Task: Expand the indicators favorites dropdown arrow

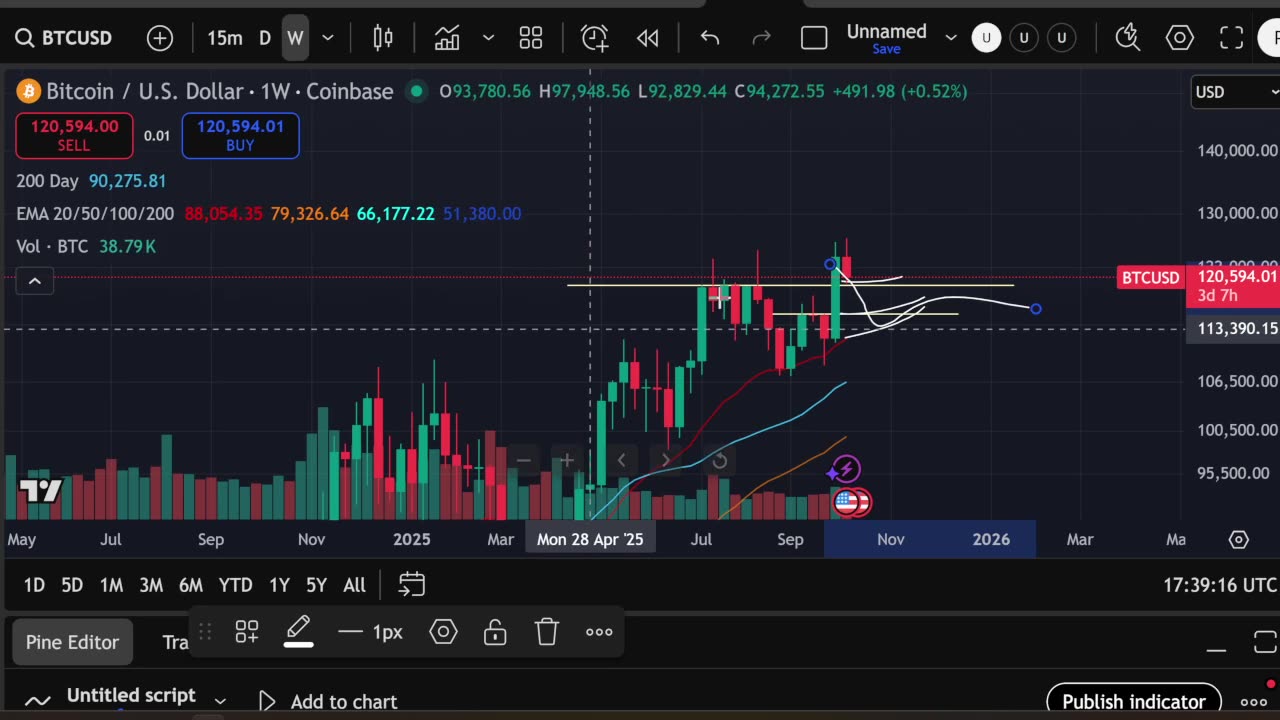Action: click(488, 38)
